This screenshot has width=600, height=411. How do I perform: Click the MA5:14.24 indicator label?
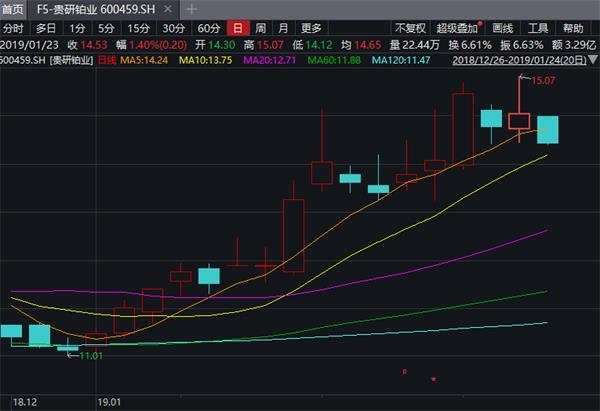coord(144,60)
